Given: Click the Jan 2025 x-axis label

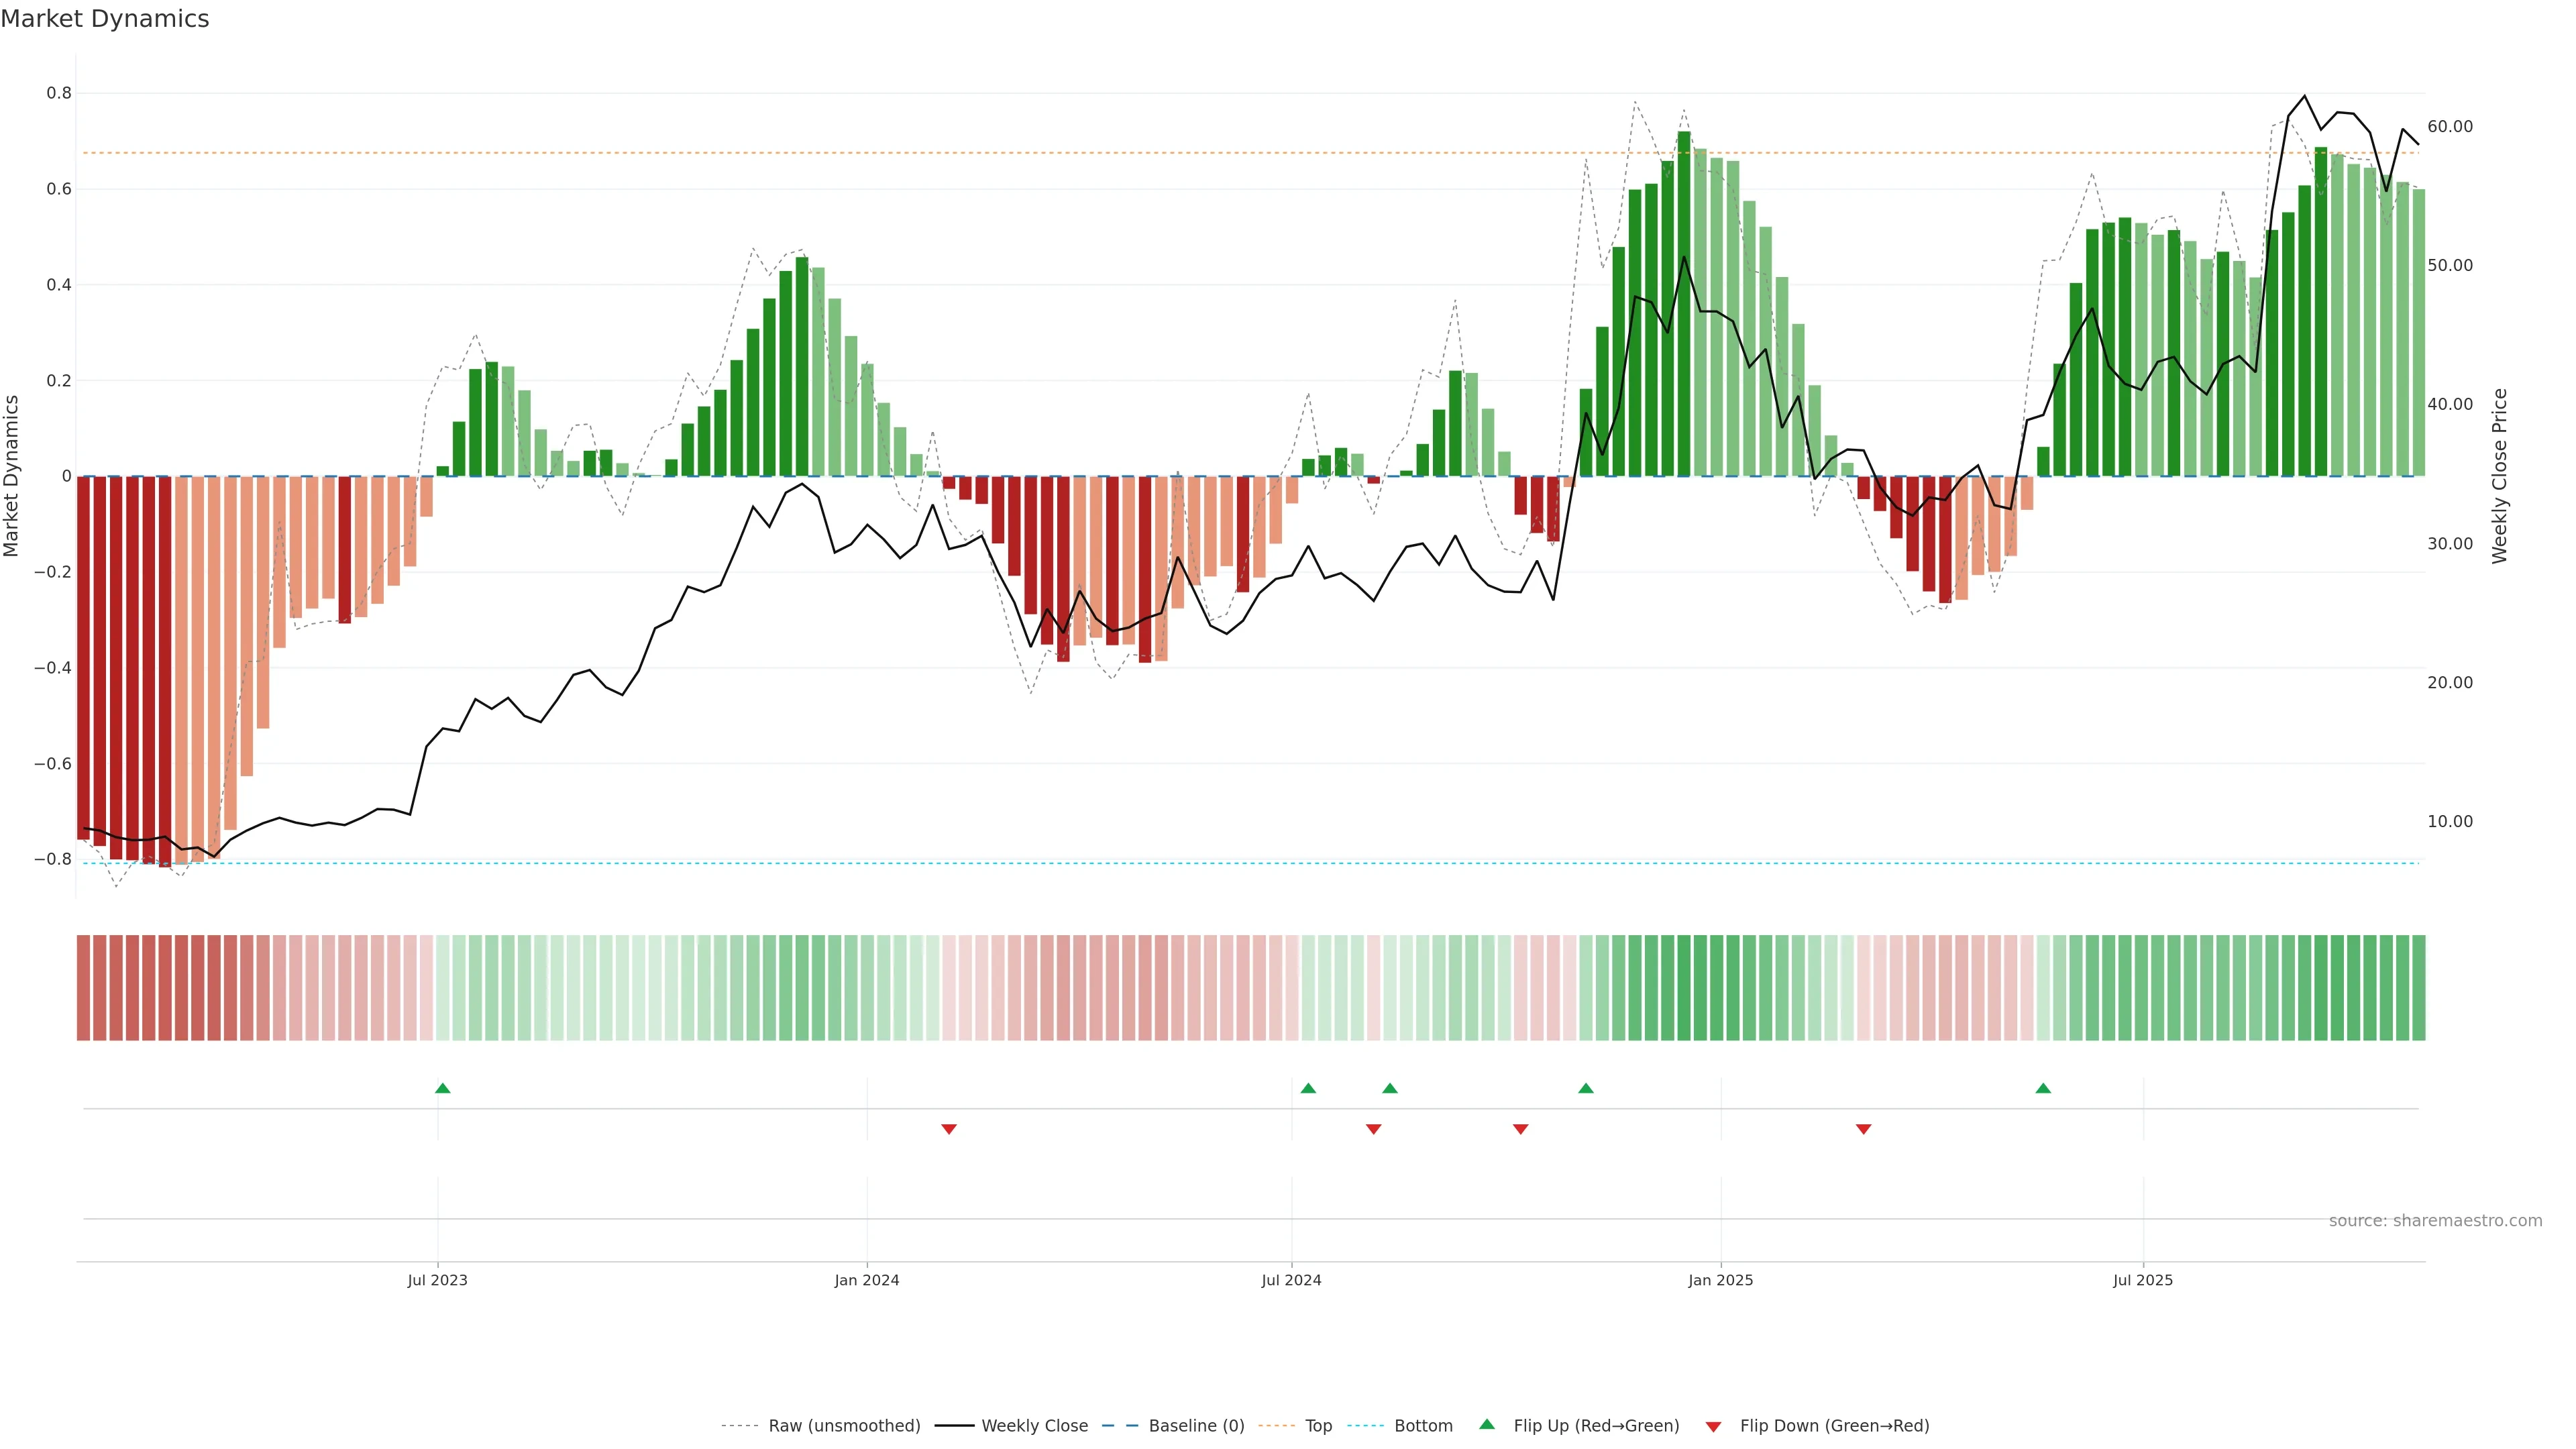Looking at the screenshot, I should [1720, 1280].
